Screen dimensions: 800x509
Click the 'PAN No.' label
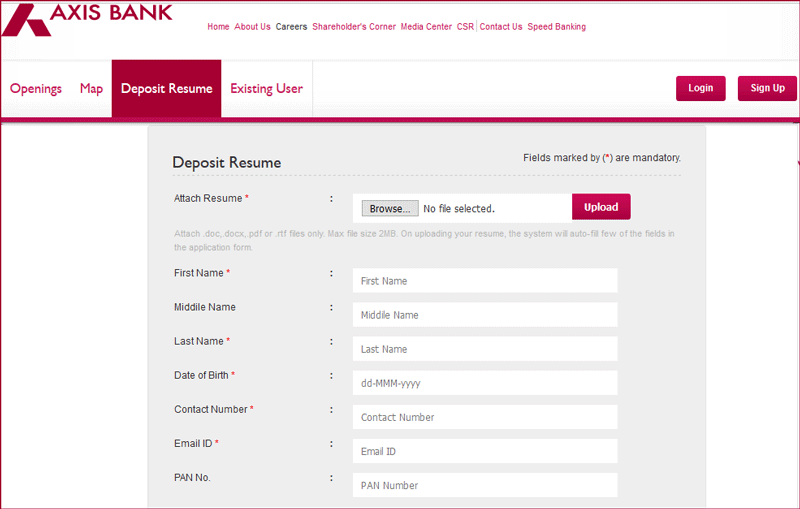pos(192,478)
